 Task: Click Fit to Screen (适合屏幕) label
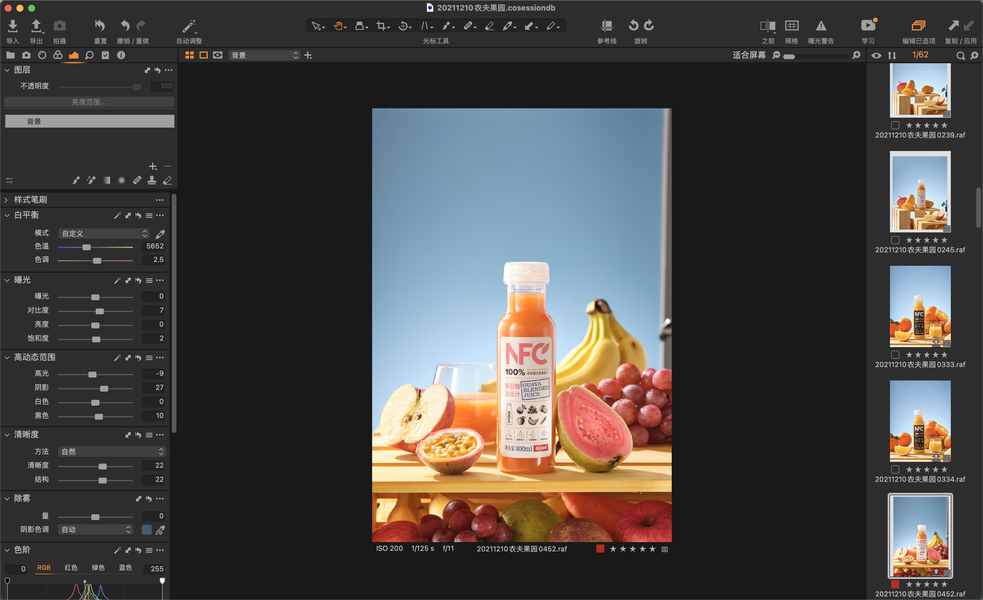click(x=749, y=55)
